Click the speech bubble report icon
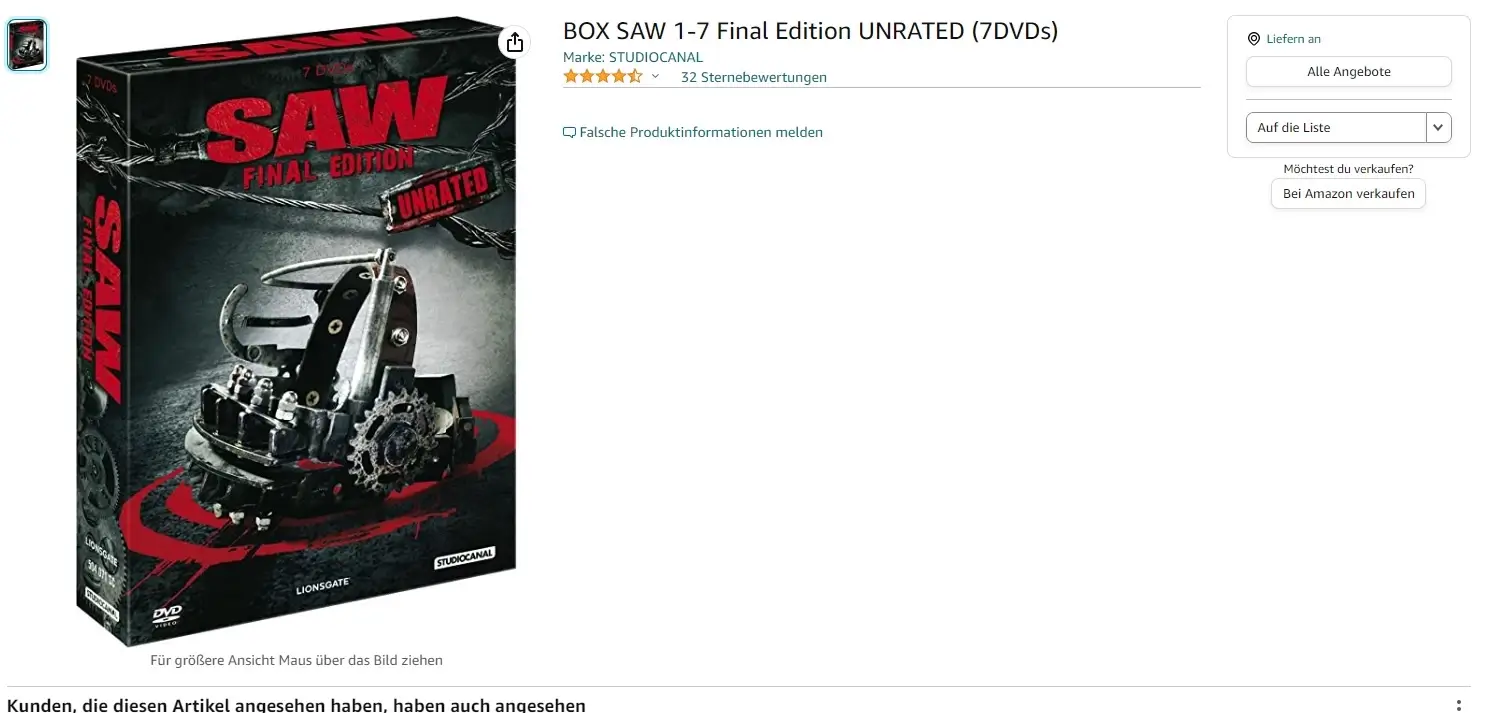 [x=569, y=132]
